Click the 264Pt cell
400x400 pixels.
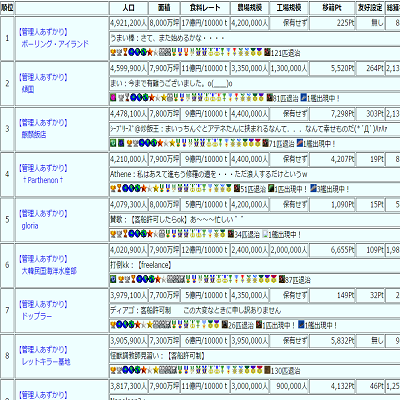370,68
